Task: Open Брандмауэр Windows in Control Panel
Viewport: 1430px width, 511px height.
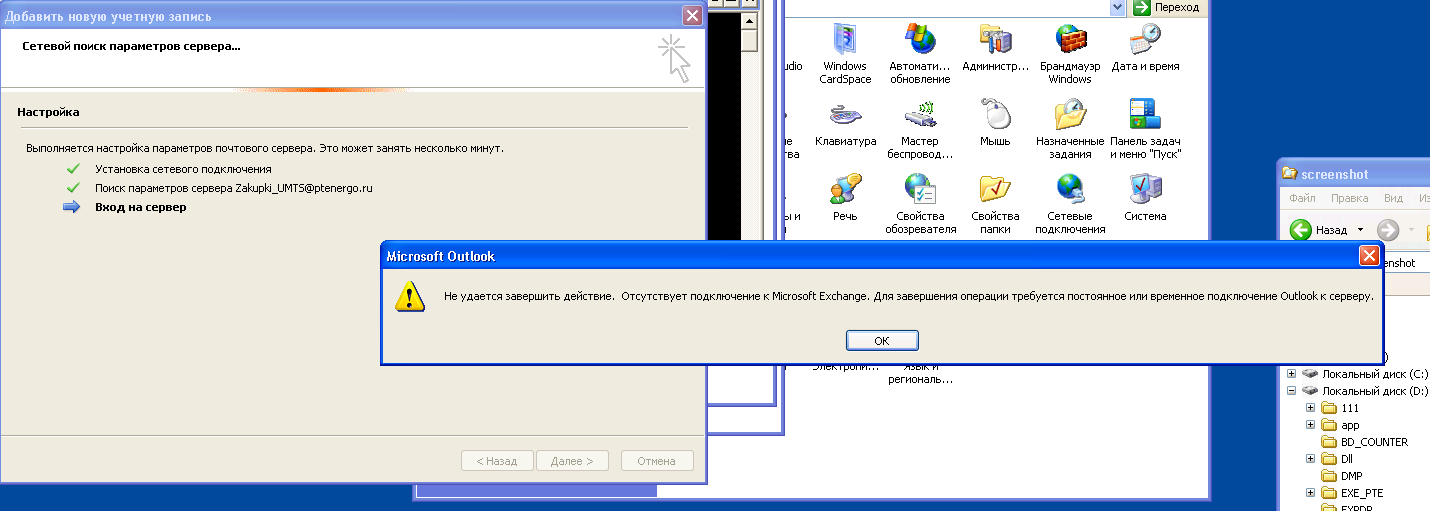Action: click(x=1070, y=53)
